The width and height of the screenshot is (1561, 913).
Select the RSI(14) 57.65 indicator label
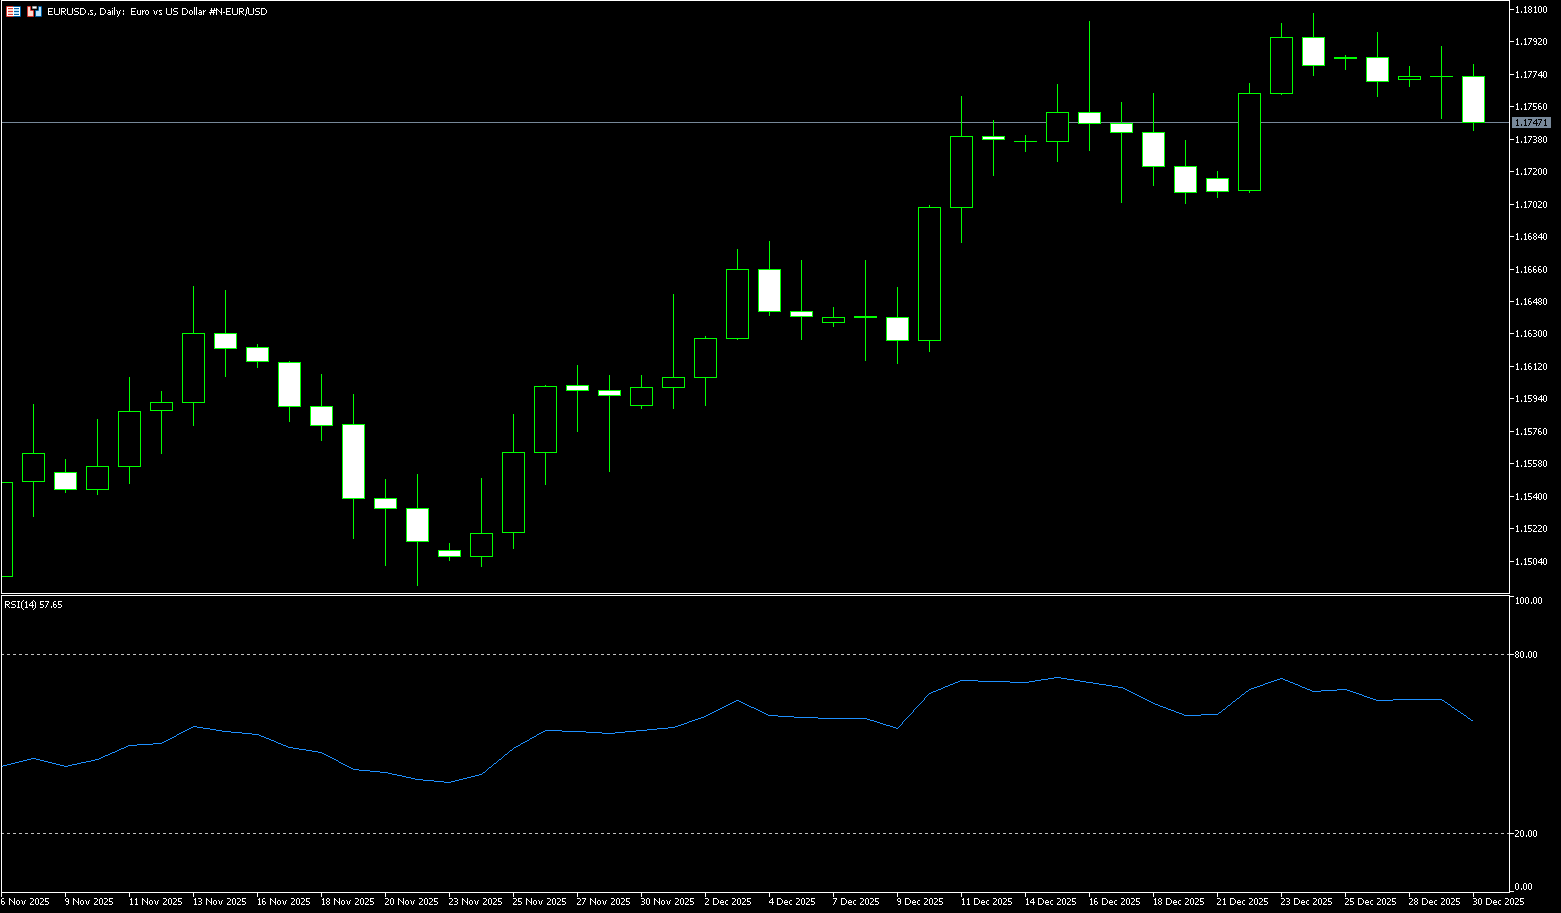click(33, 605)
